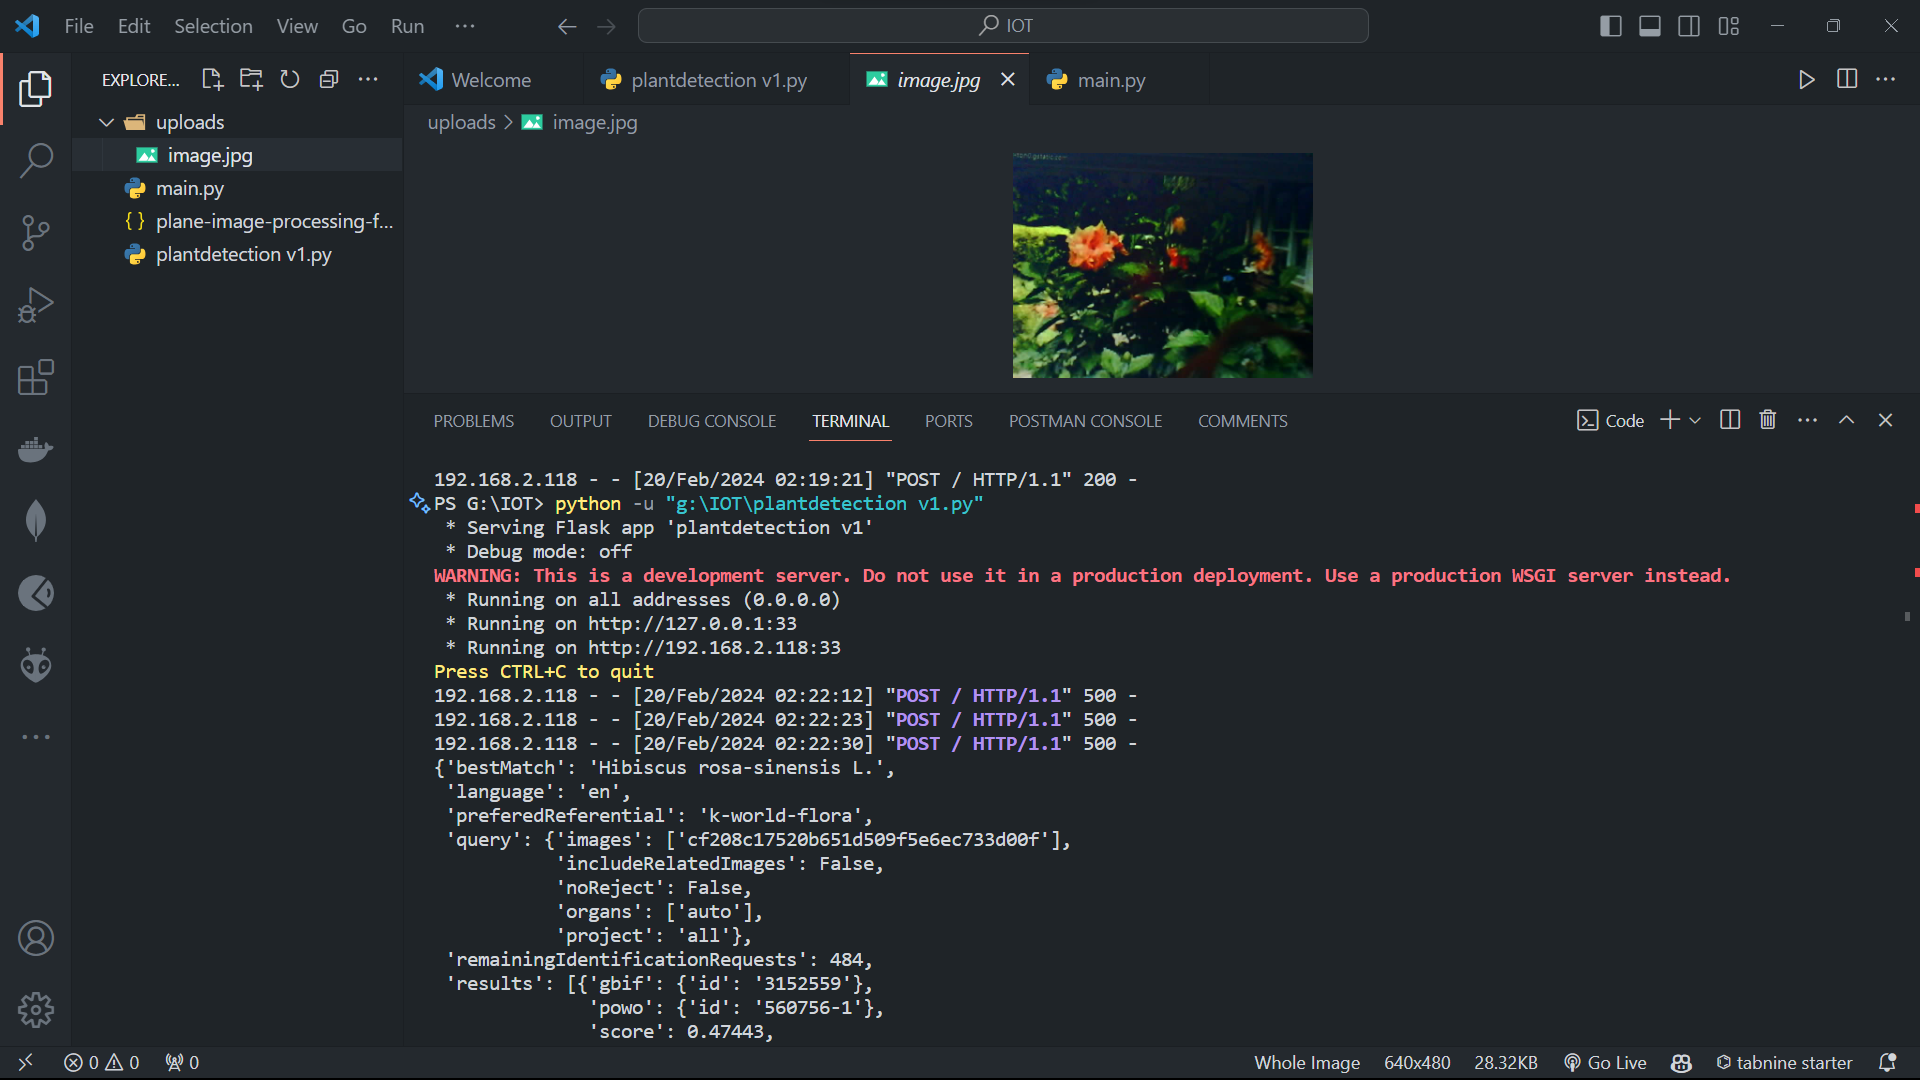Click the hibiscus image preview
The image size is (1920, 1080).
pos(1162,265)
